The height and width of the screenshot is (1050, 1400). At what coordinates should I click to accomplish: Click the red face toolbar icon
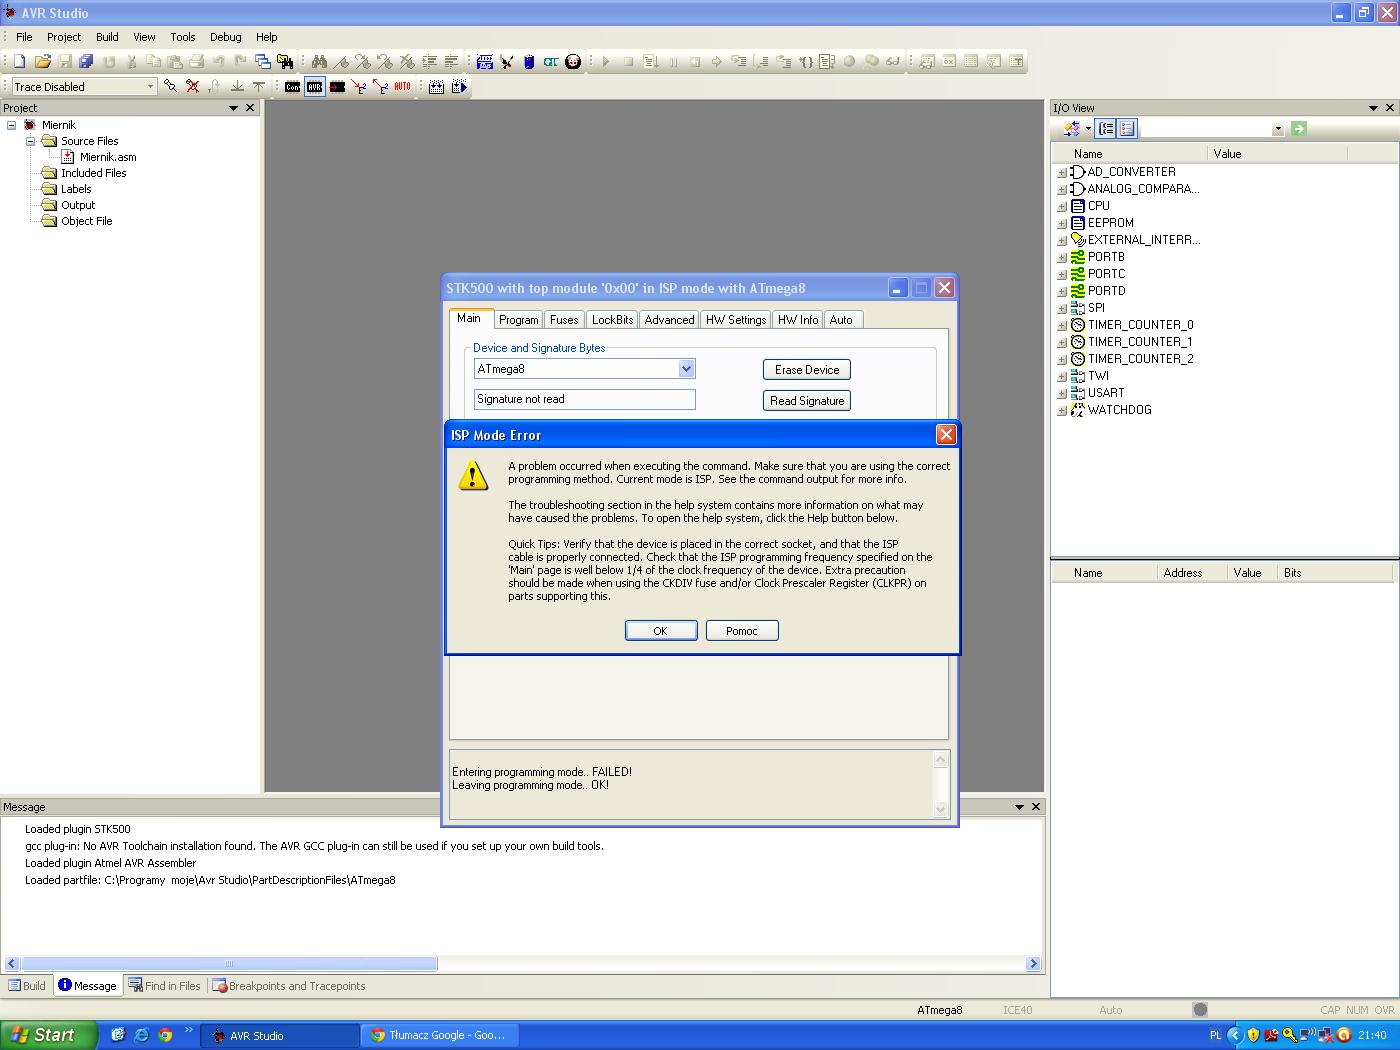(573, 62)
